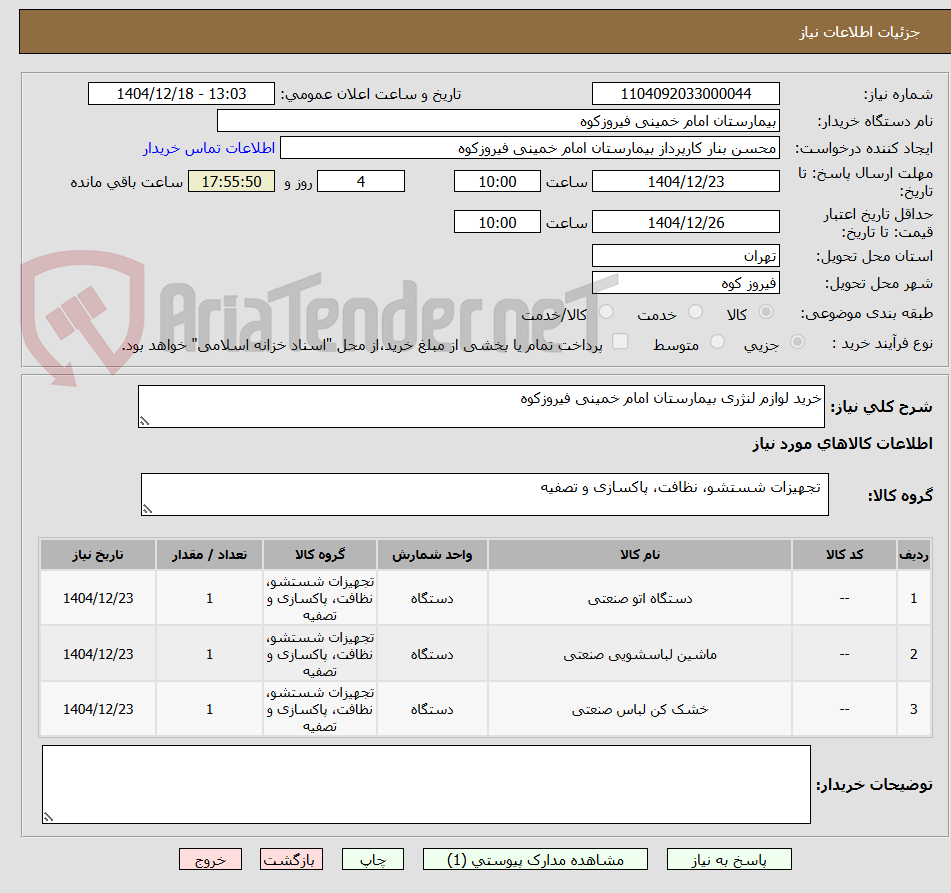
Task: Click the response deadline hour field 10:00
Action: tap(497, 181)
